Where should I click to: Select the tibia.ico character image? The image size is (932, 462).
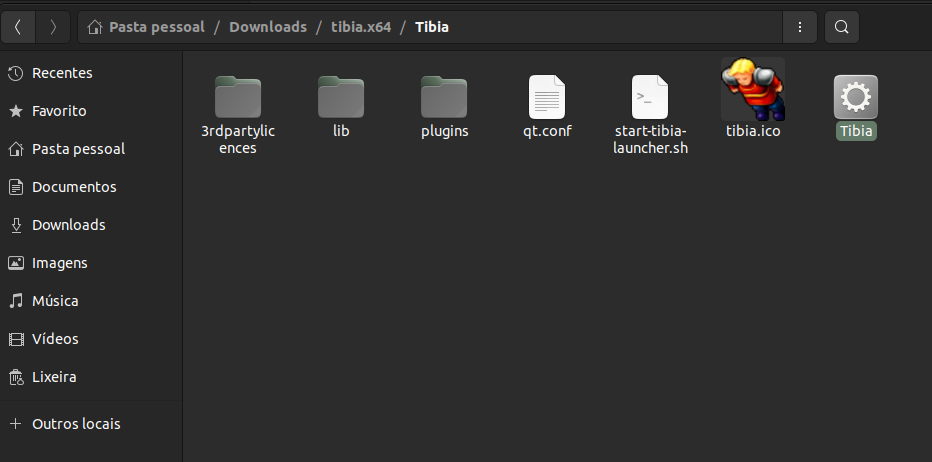pyautogui.click(x=753, y=89)
